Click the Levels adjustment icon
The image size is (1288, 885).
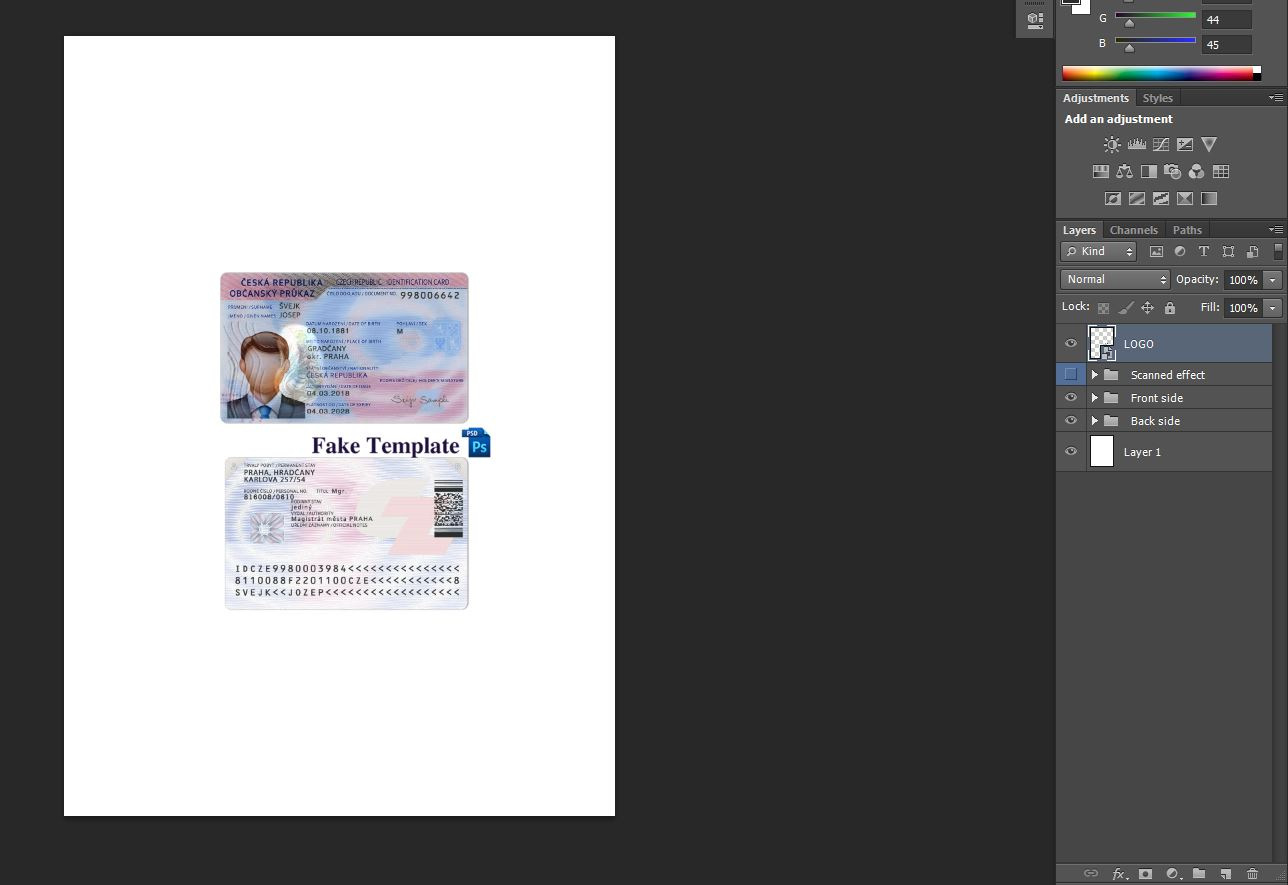1136,145
